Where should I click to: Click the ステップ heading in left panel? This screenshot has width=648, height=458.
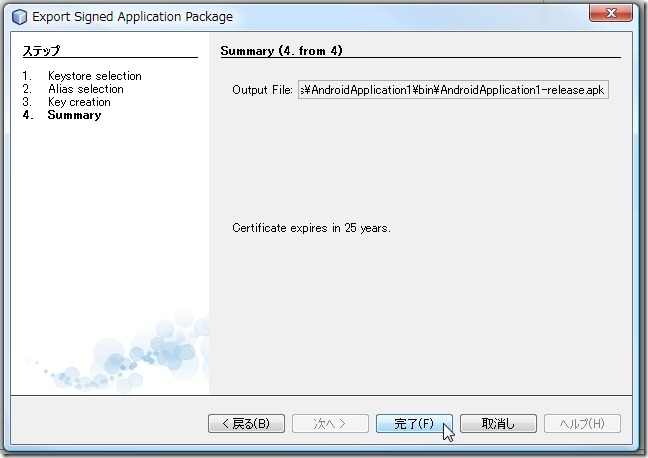click(x=41, y=51)
